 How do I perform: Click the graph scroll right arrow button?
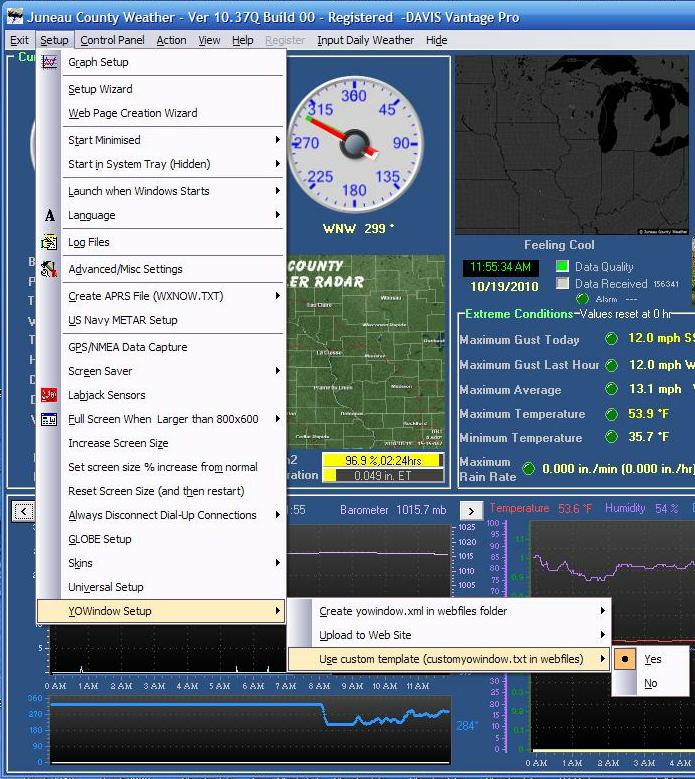(471, 512)
